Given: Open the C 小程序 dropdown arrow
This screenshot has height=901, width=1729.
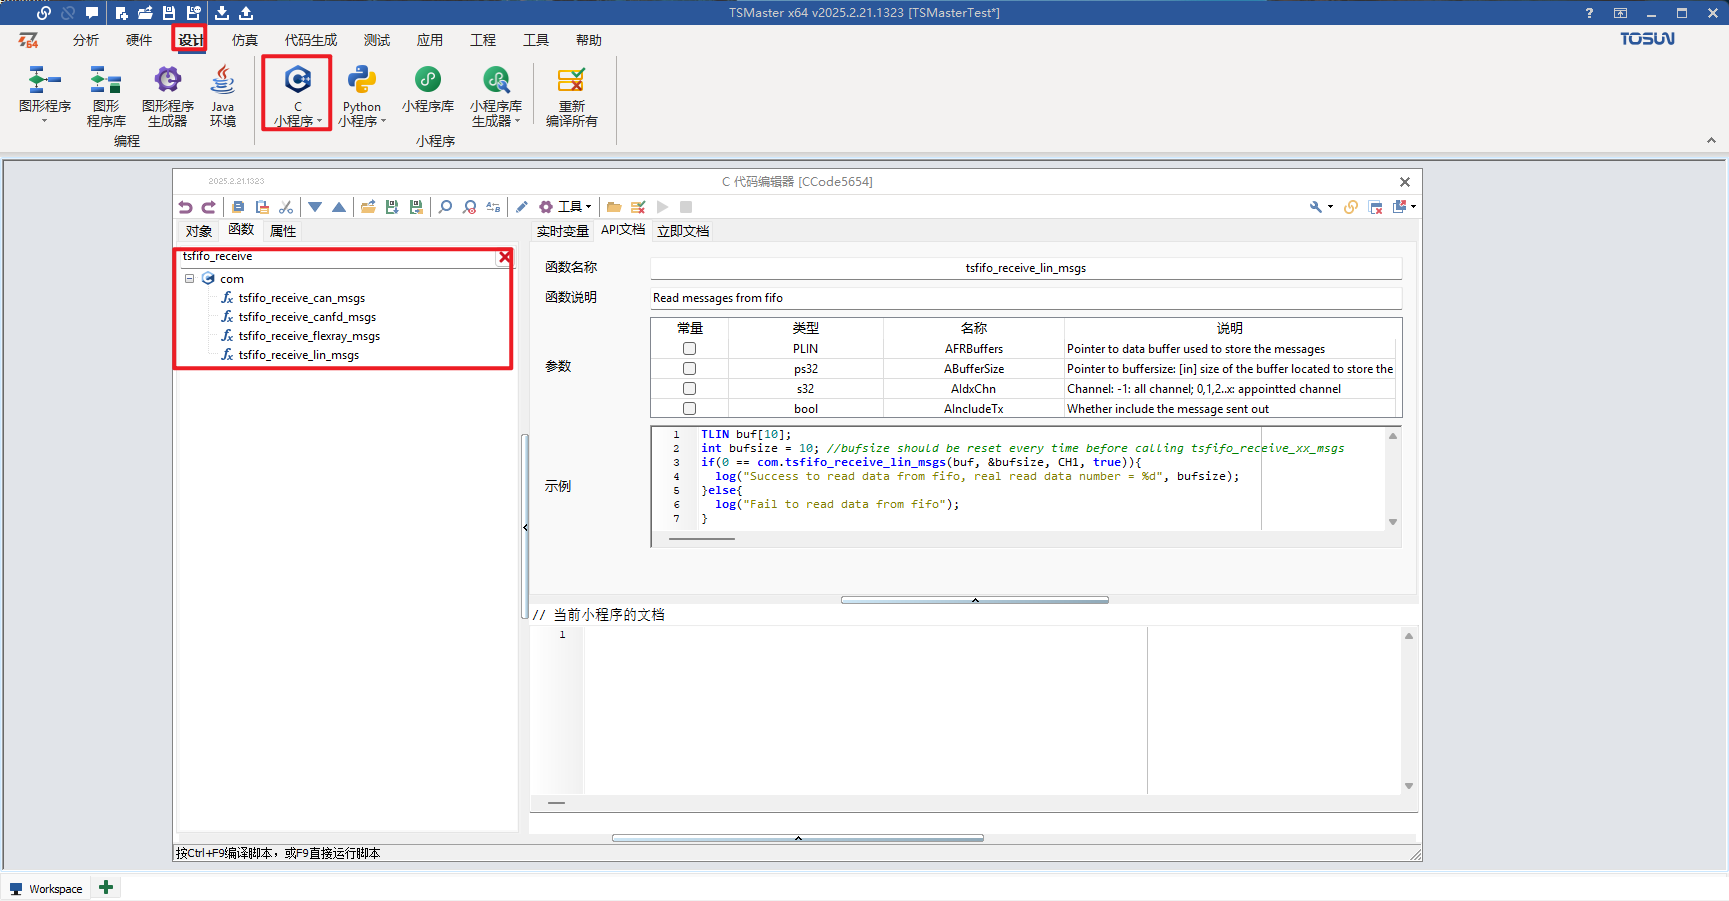Looking at the screenshot, I should pyautogui.click(x=319, y=122).
